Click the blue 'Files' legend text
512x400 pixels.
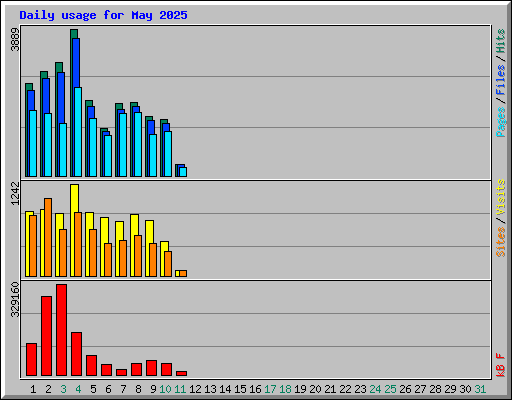(x=500, y=80)
